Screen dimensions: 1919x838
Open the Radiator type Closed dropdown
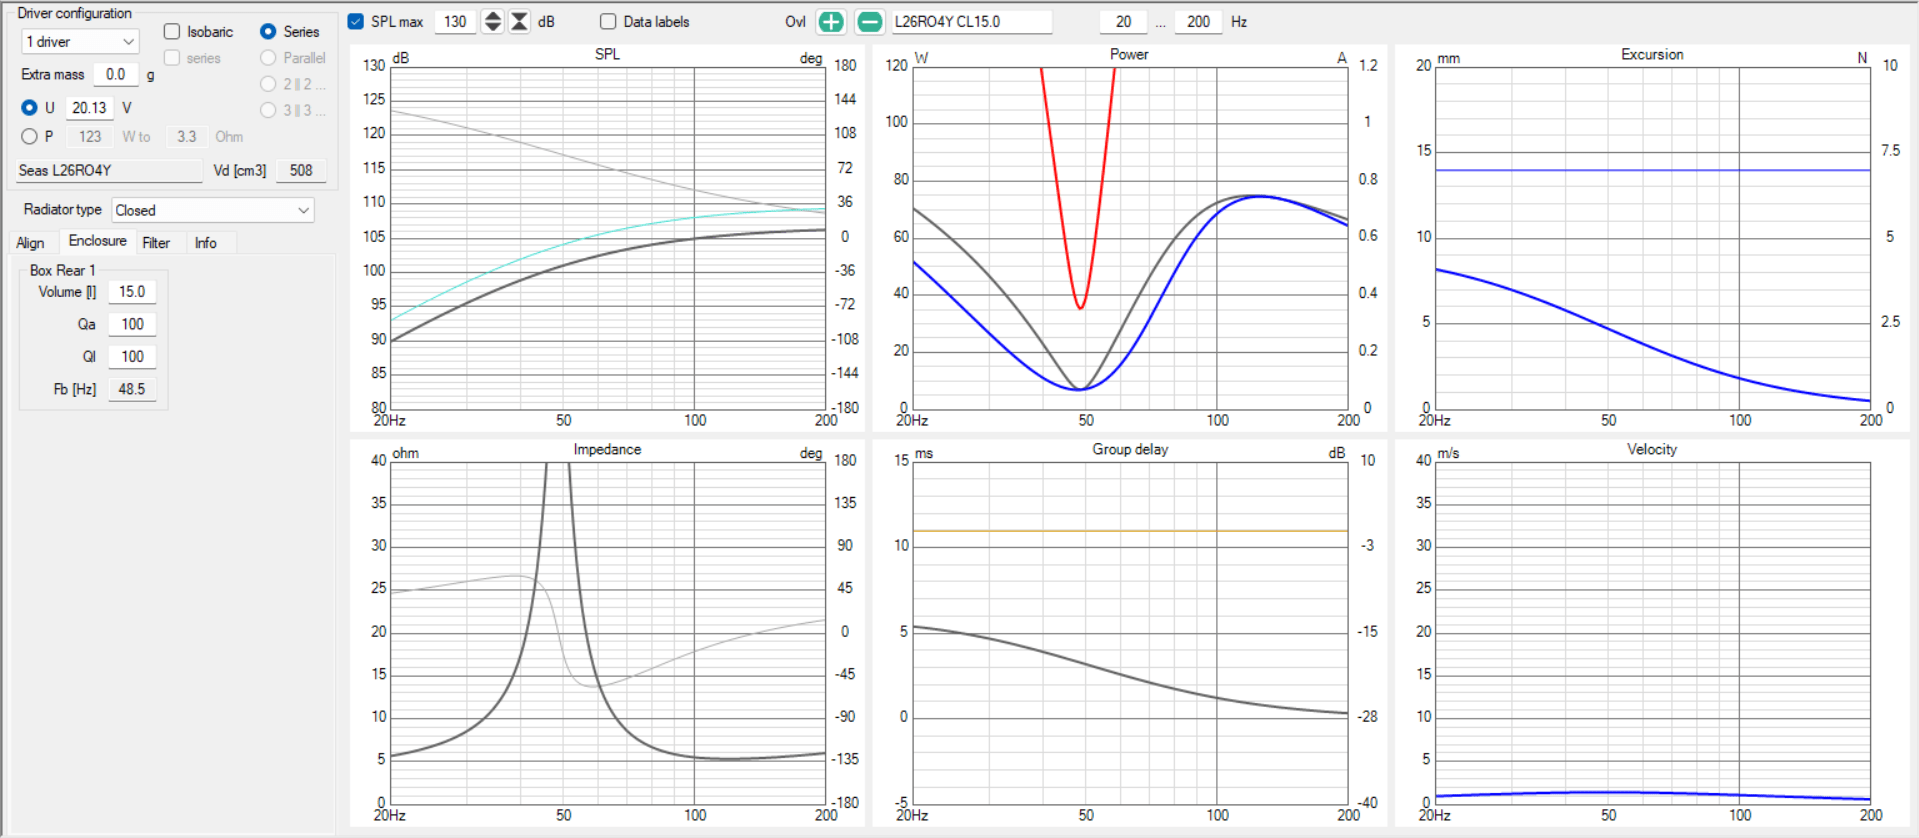[213, 210]
